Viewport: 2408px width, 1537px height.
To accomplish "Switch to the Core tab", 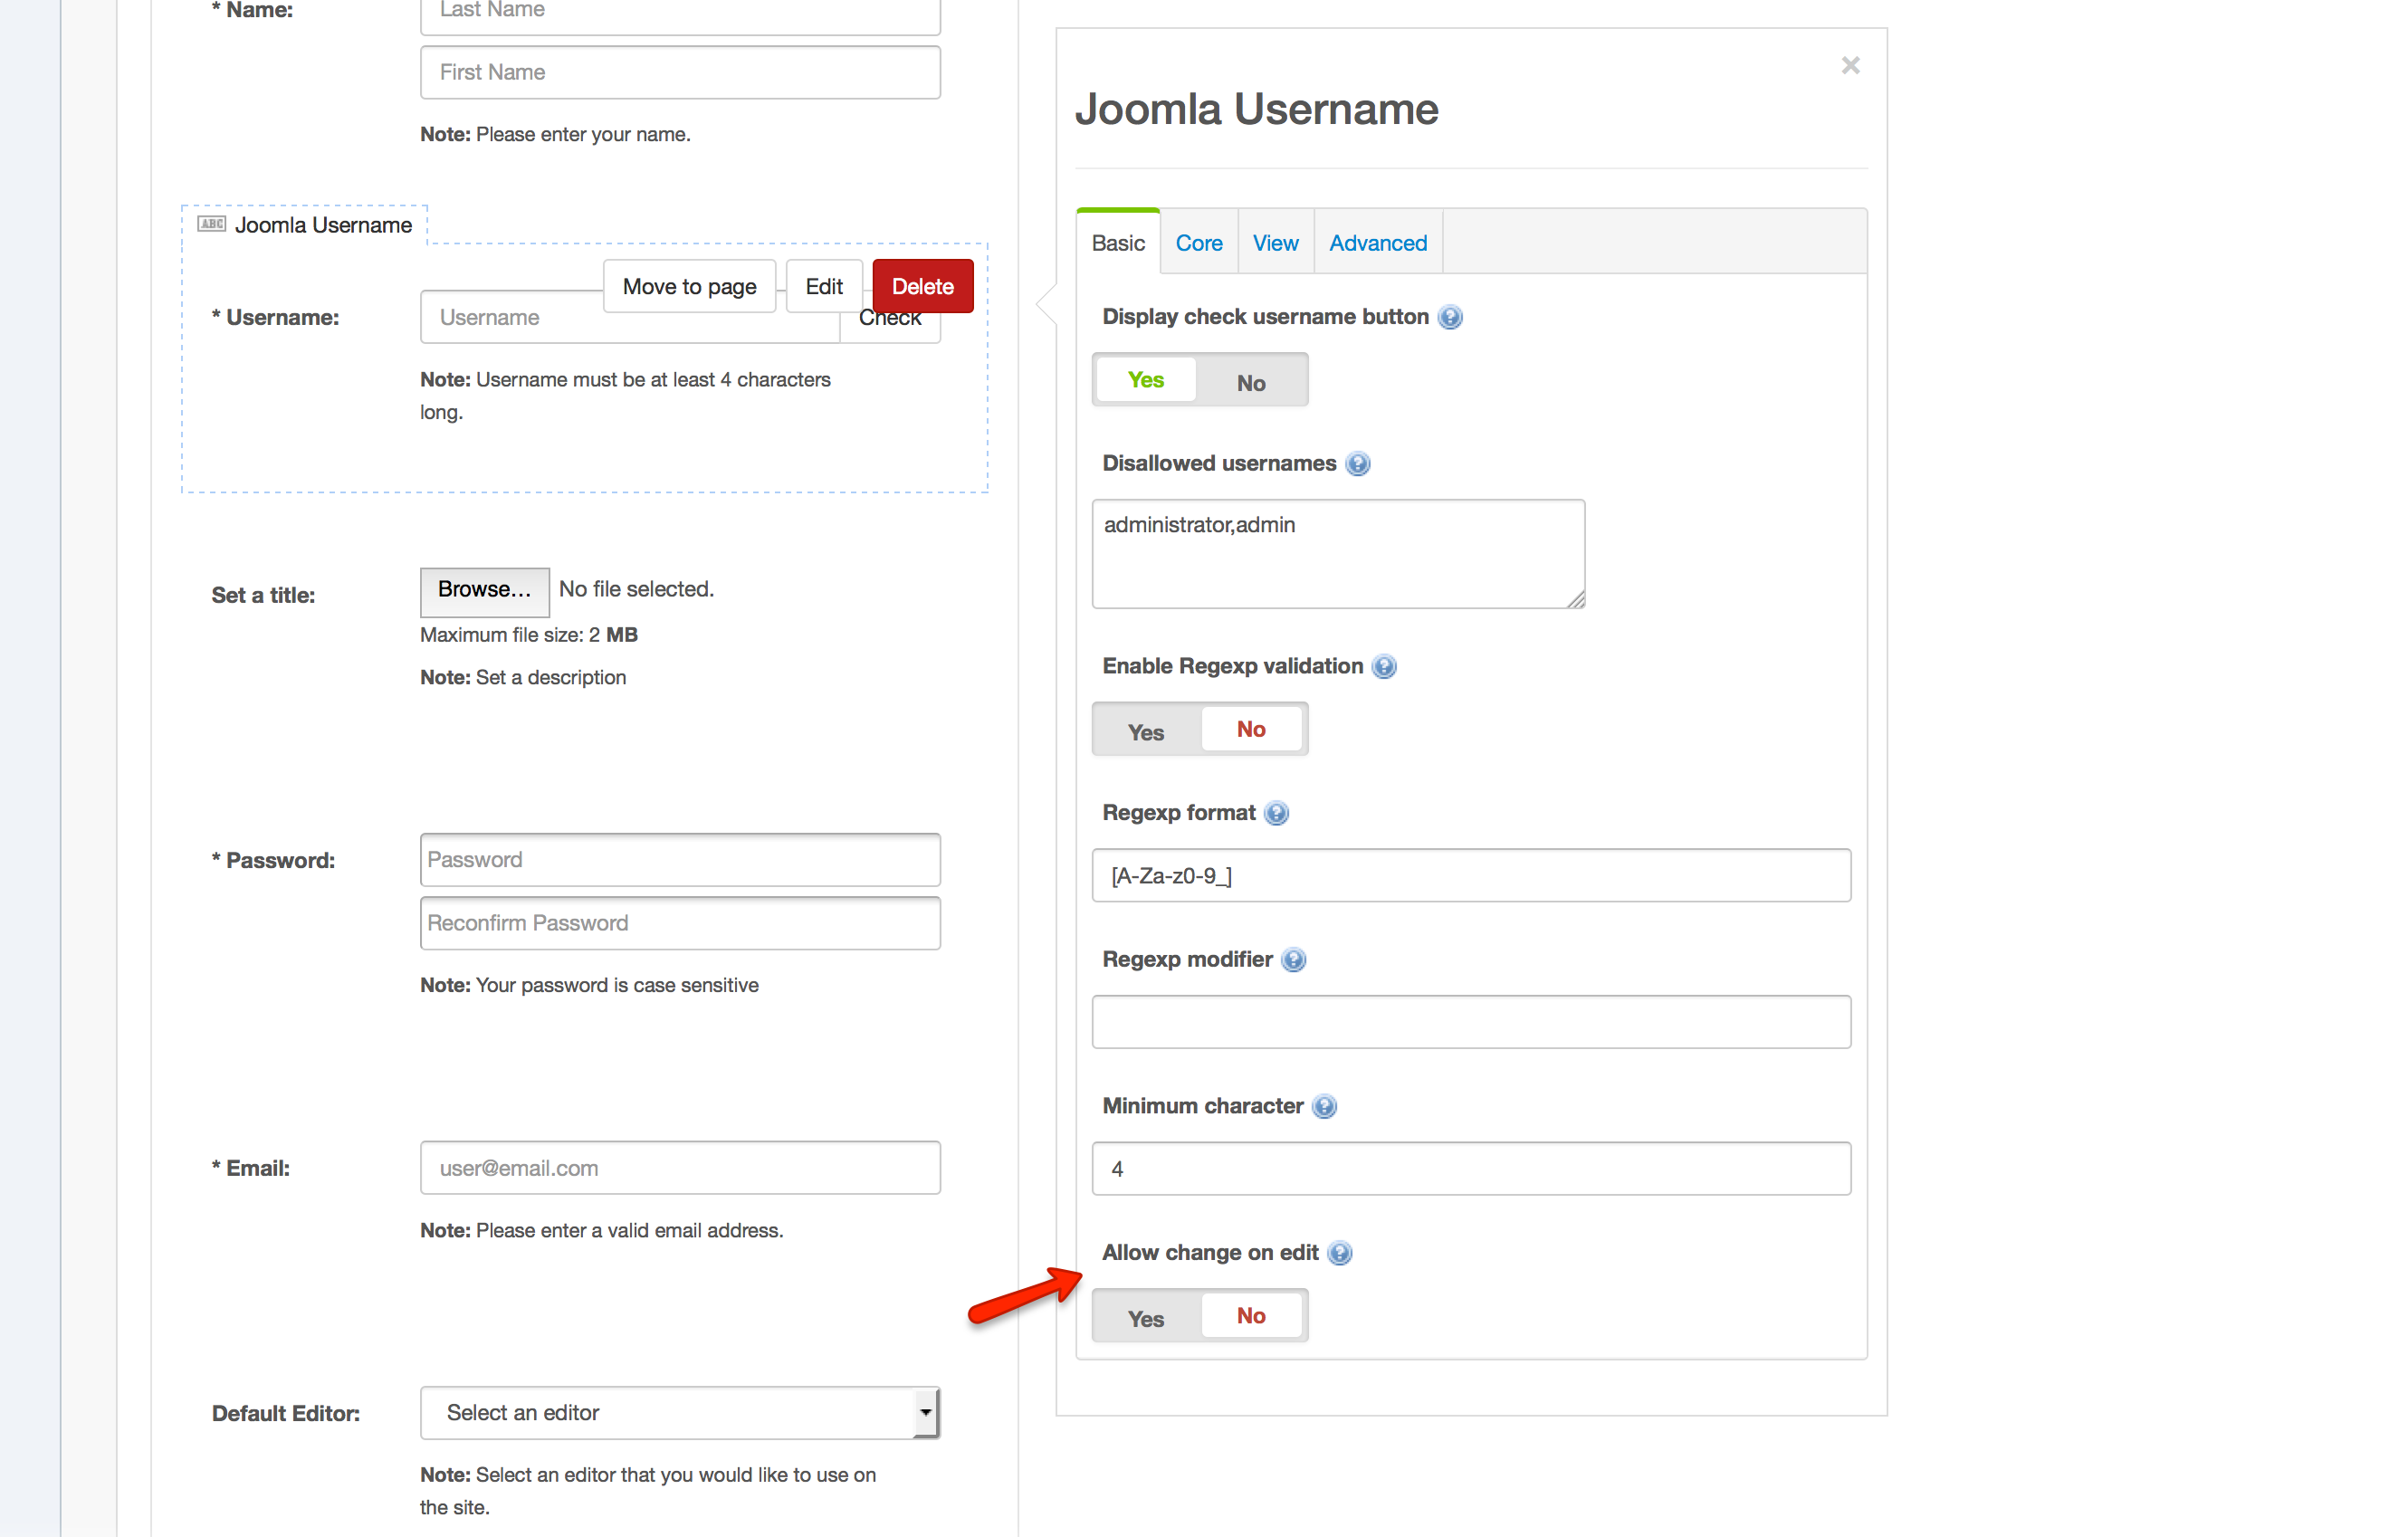I will point(1199,243).
